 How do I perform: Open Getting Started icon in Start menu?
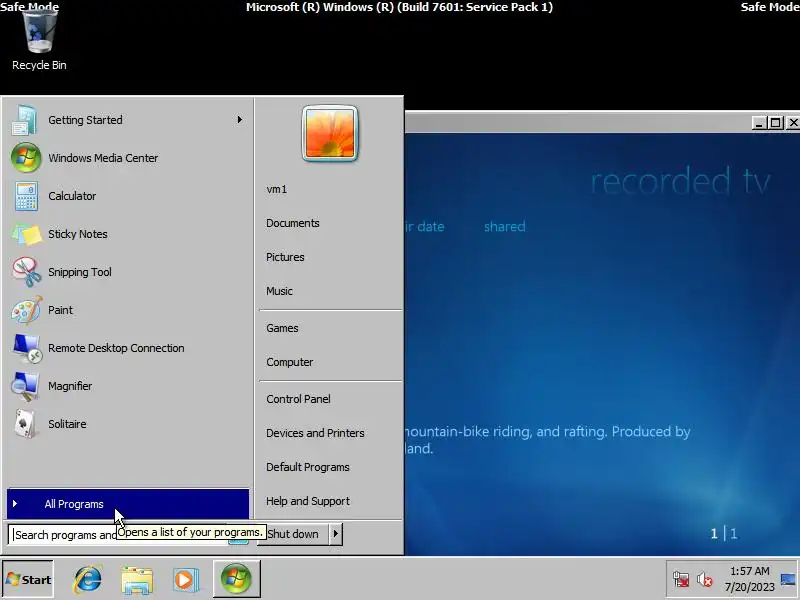coord(24,120)
